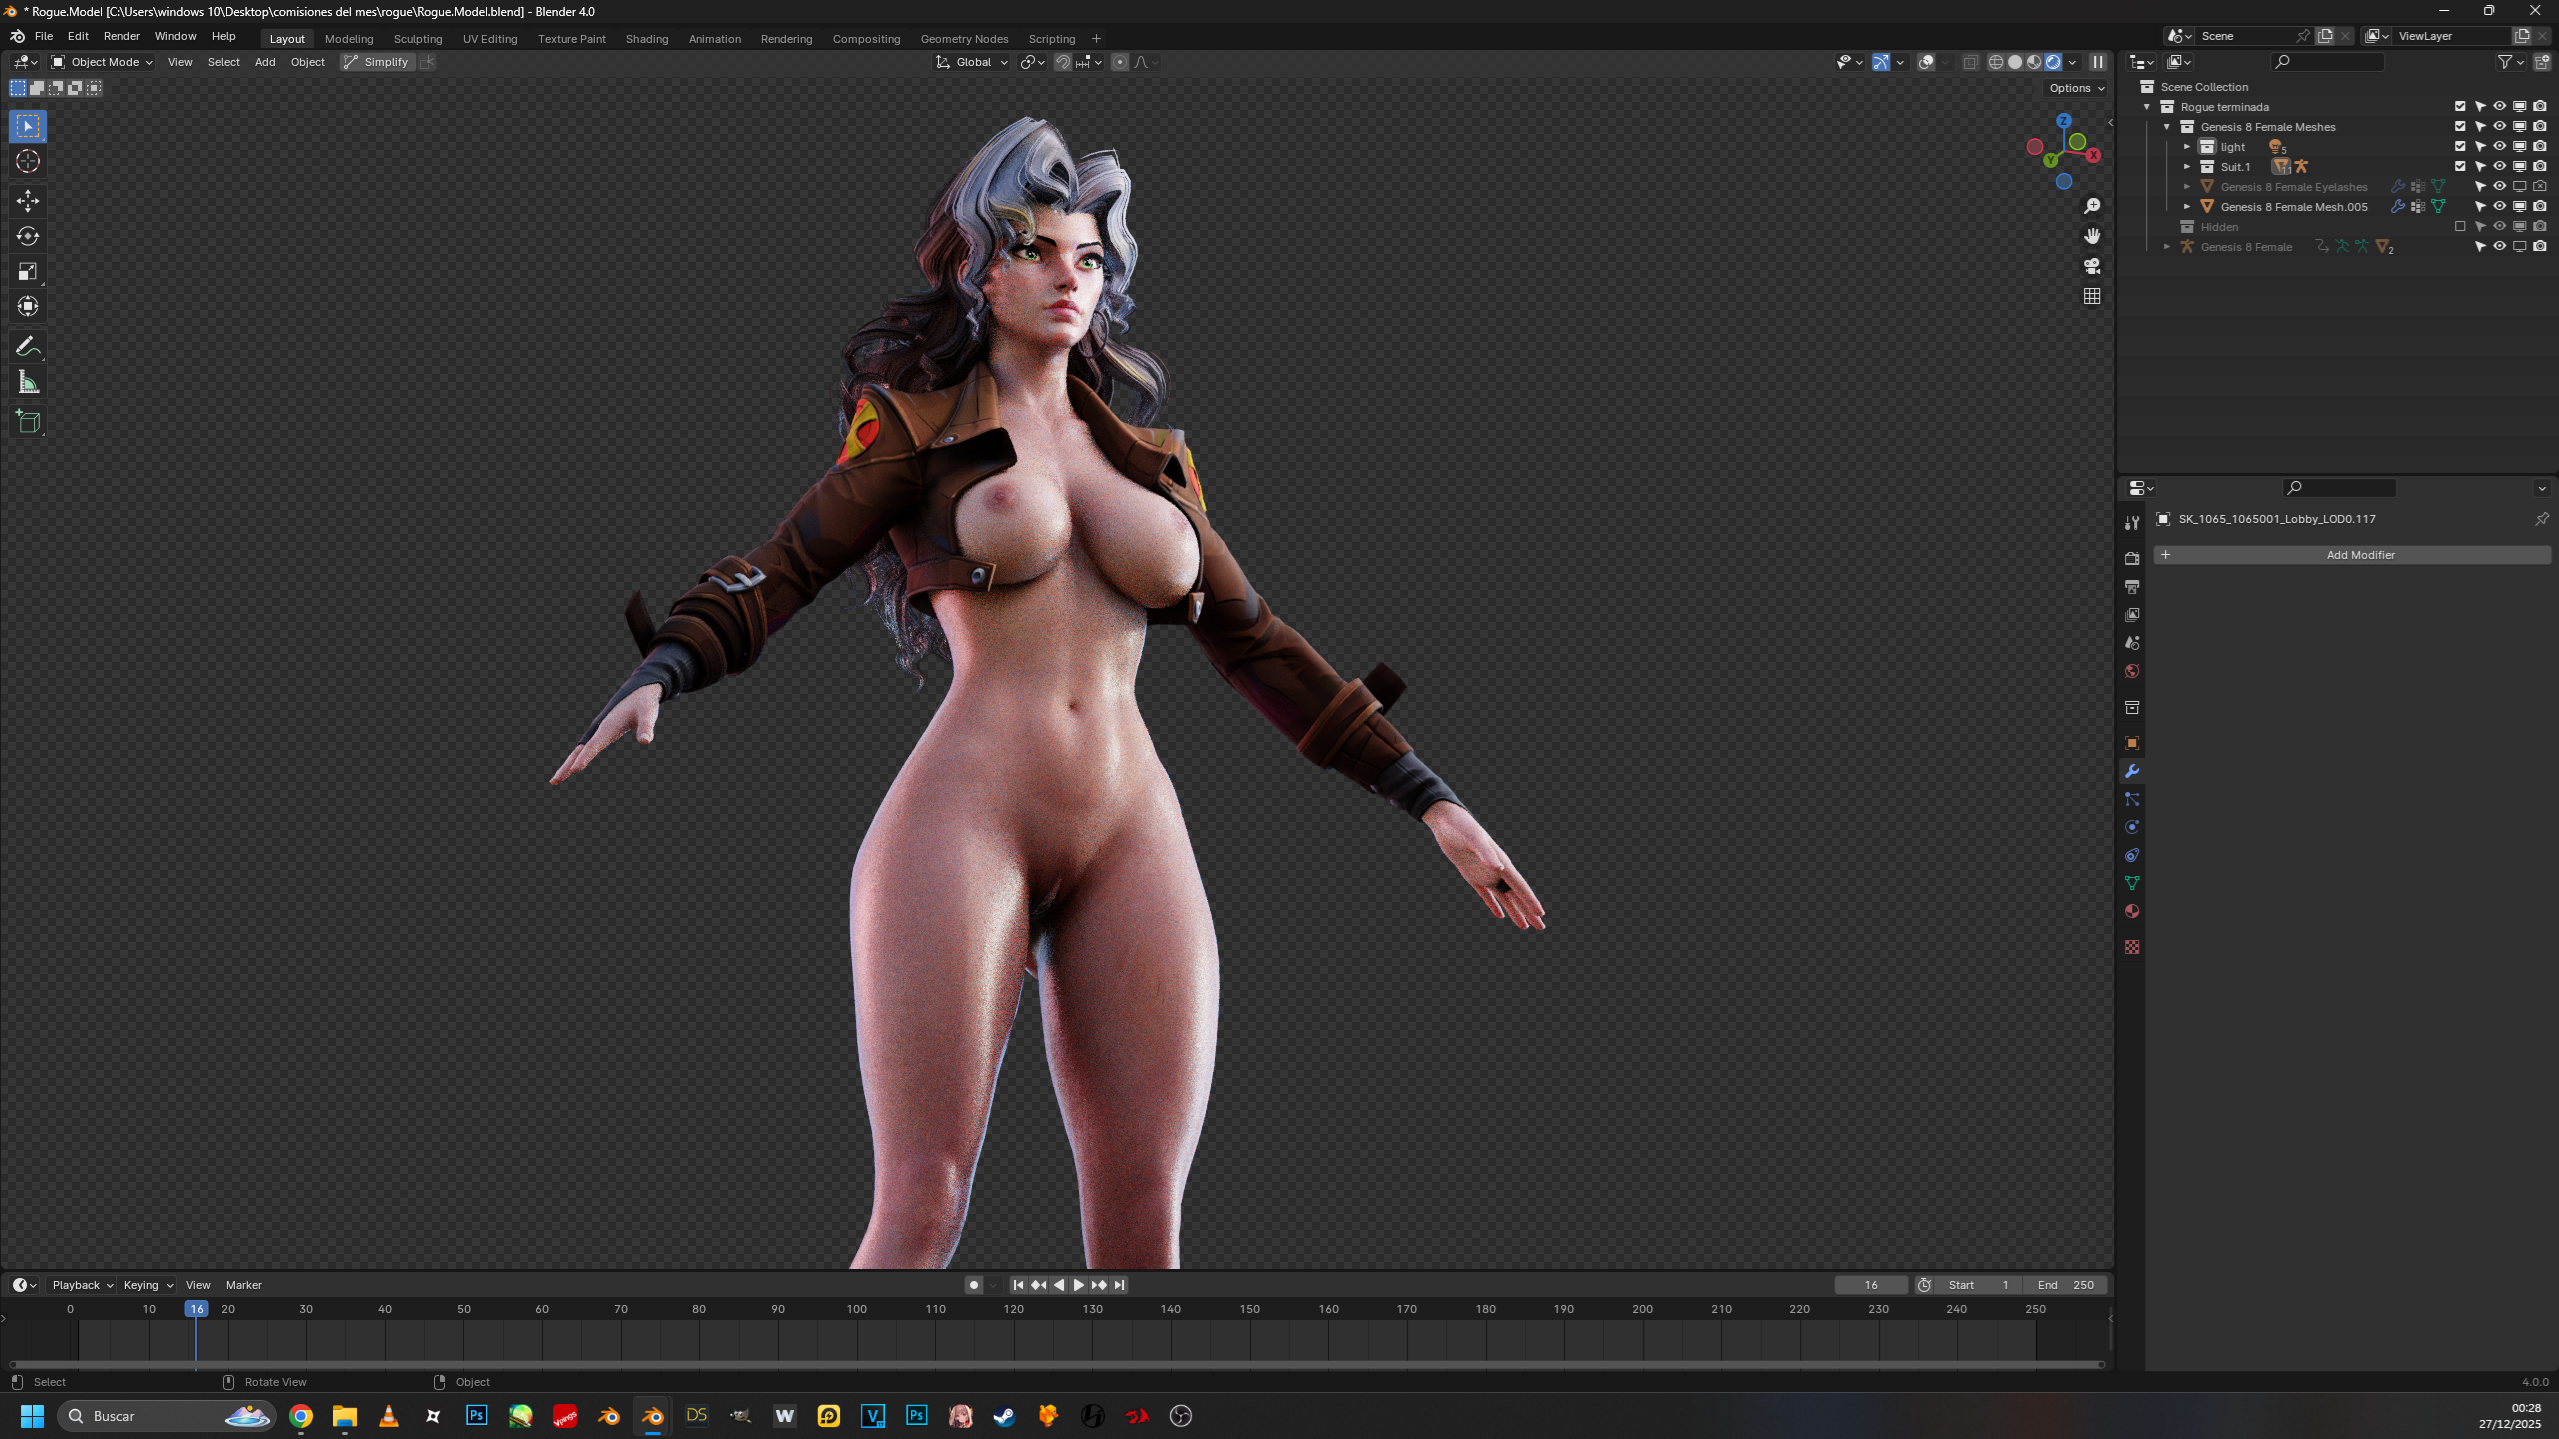Uncheck the light collection checkbox
The height and width of the screenshot is (1439, 2559).
(2461, 147)
